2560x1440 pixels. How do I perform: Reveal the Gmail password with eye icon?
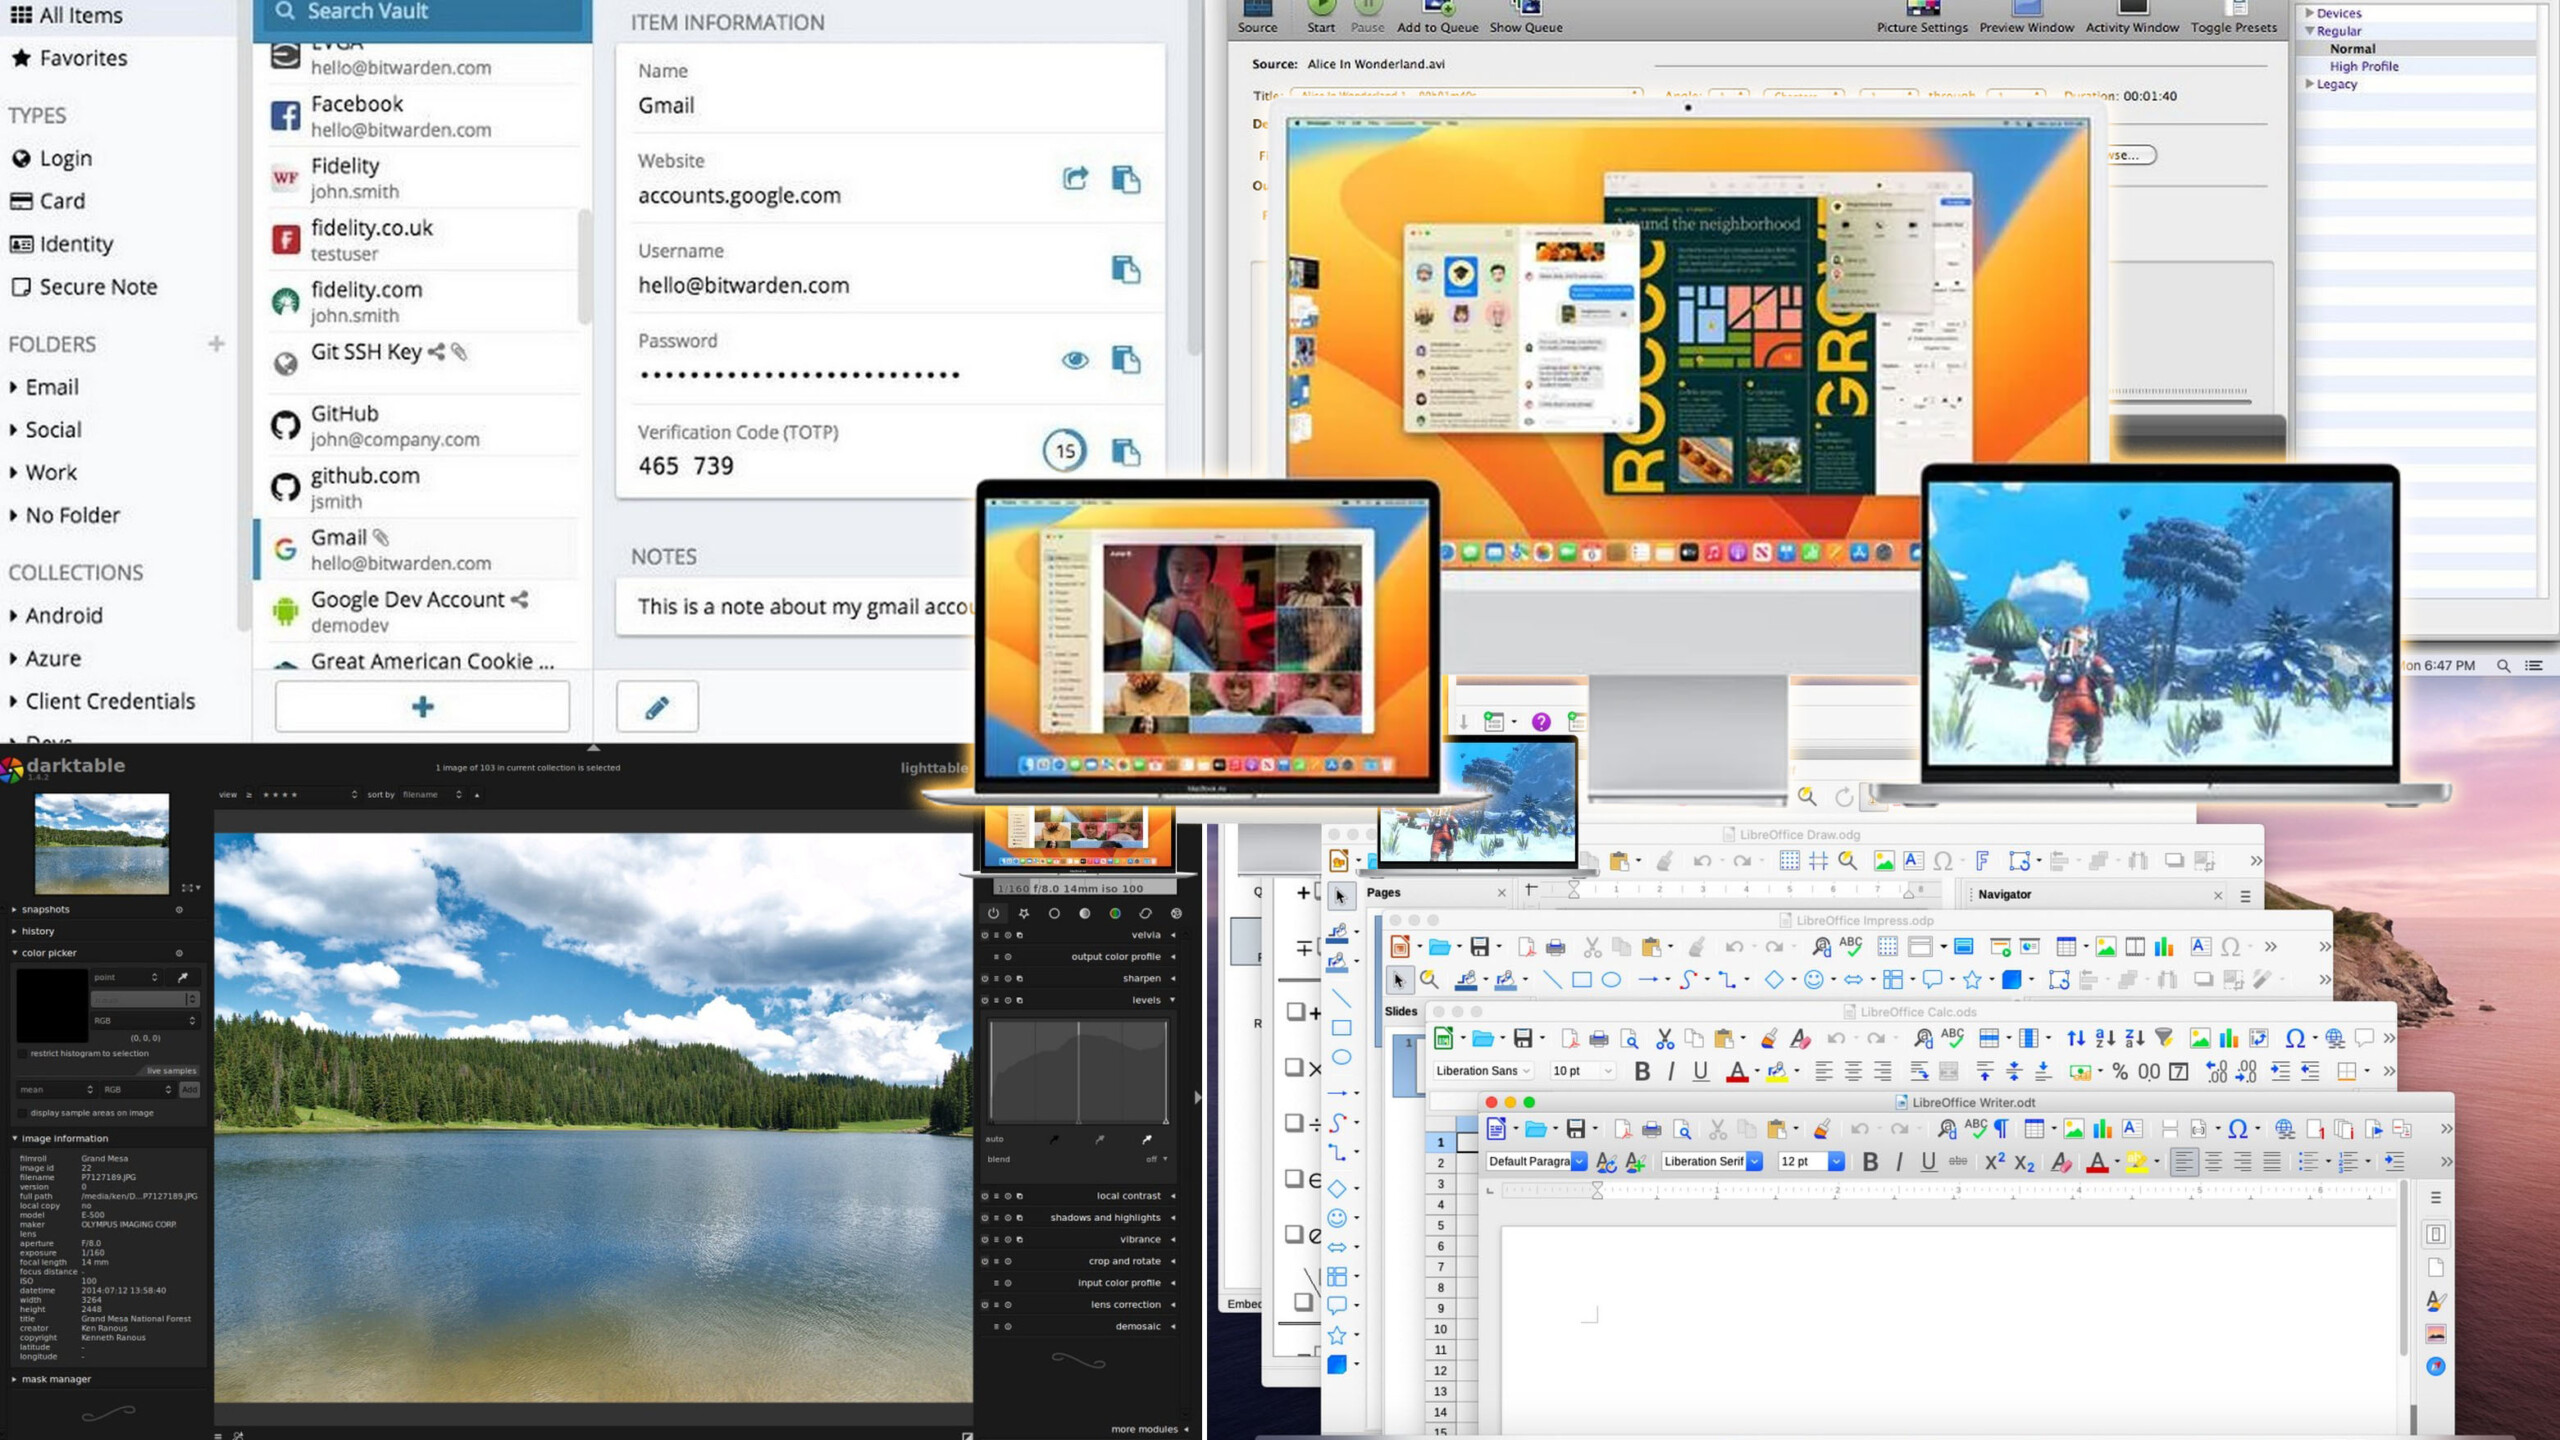pyautogui.click(x=1075, y=359)
